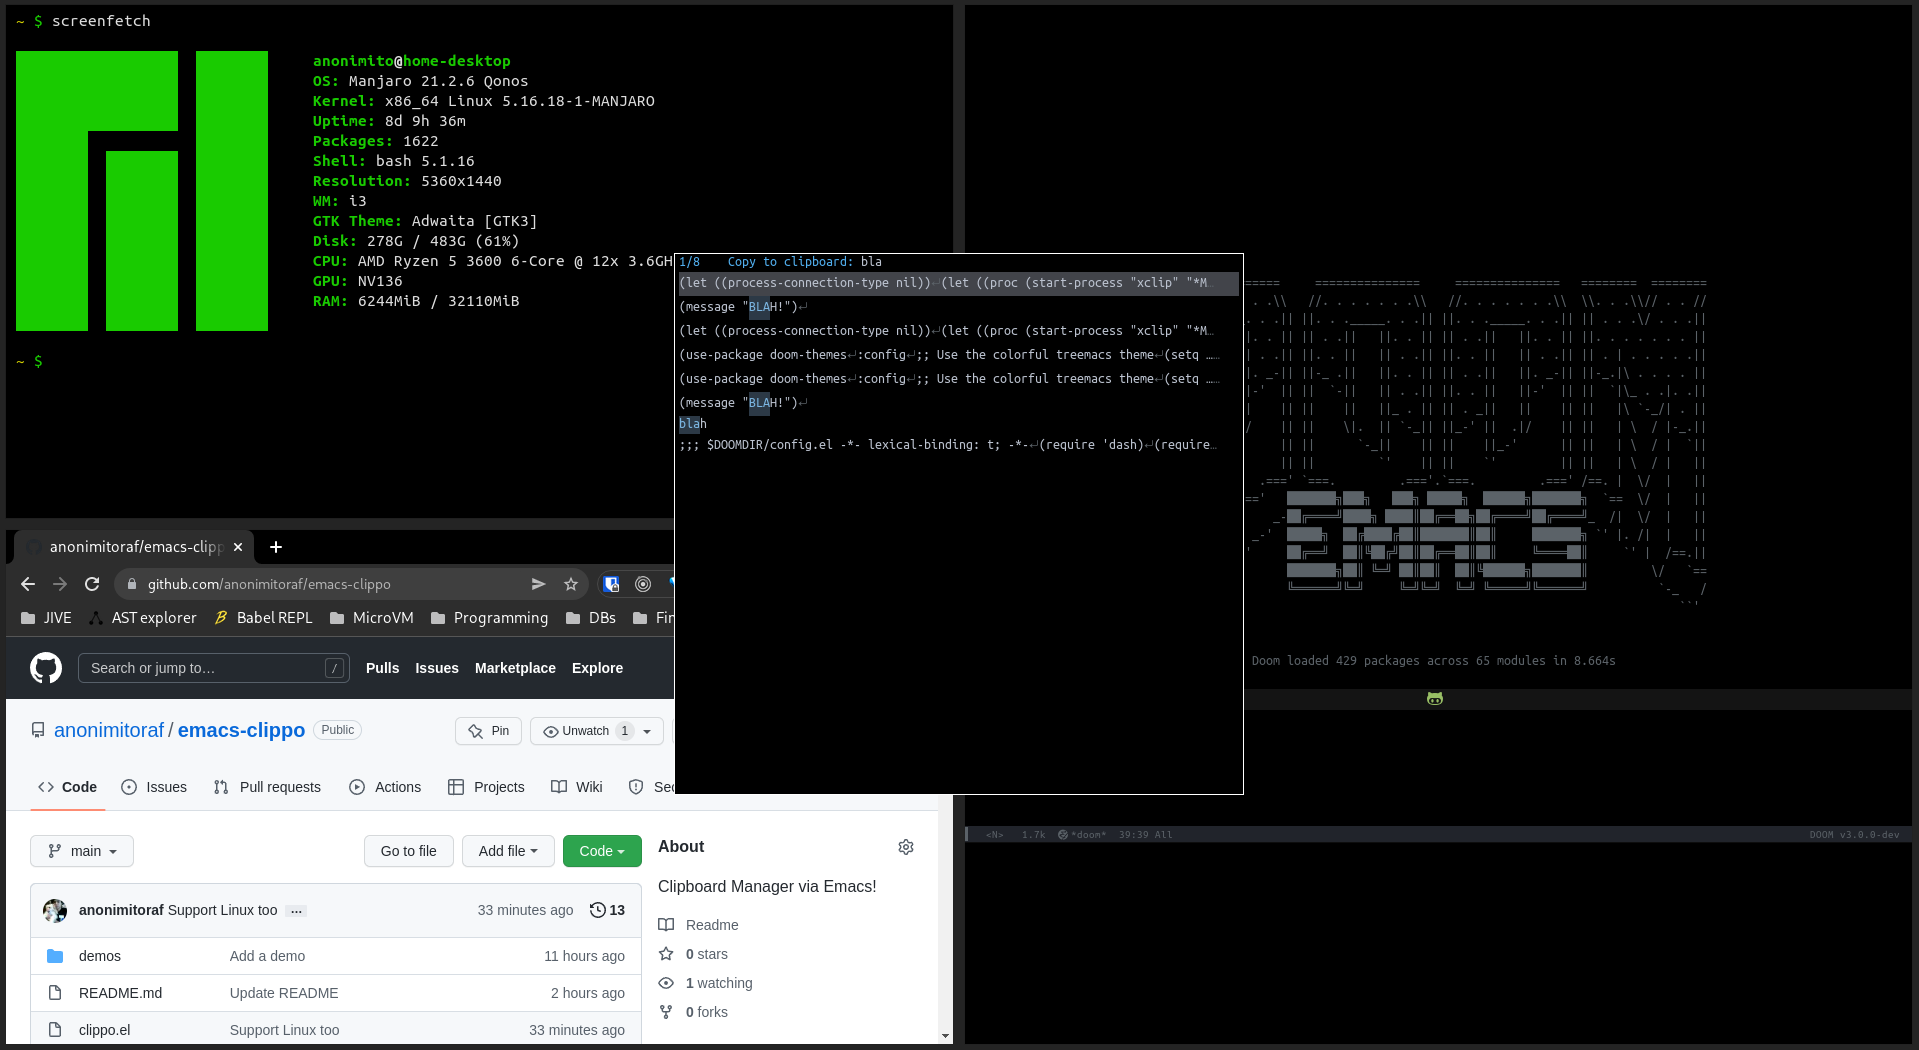This screenshot has height=1050, width=1919.
Task: Open the emacs-clippo repository link
Action: pyautogui.click(x=241, y=730)
